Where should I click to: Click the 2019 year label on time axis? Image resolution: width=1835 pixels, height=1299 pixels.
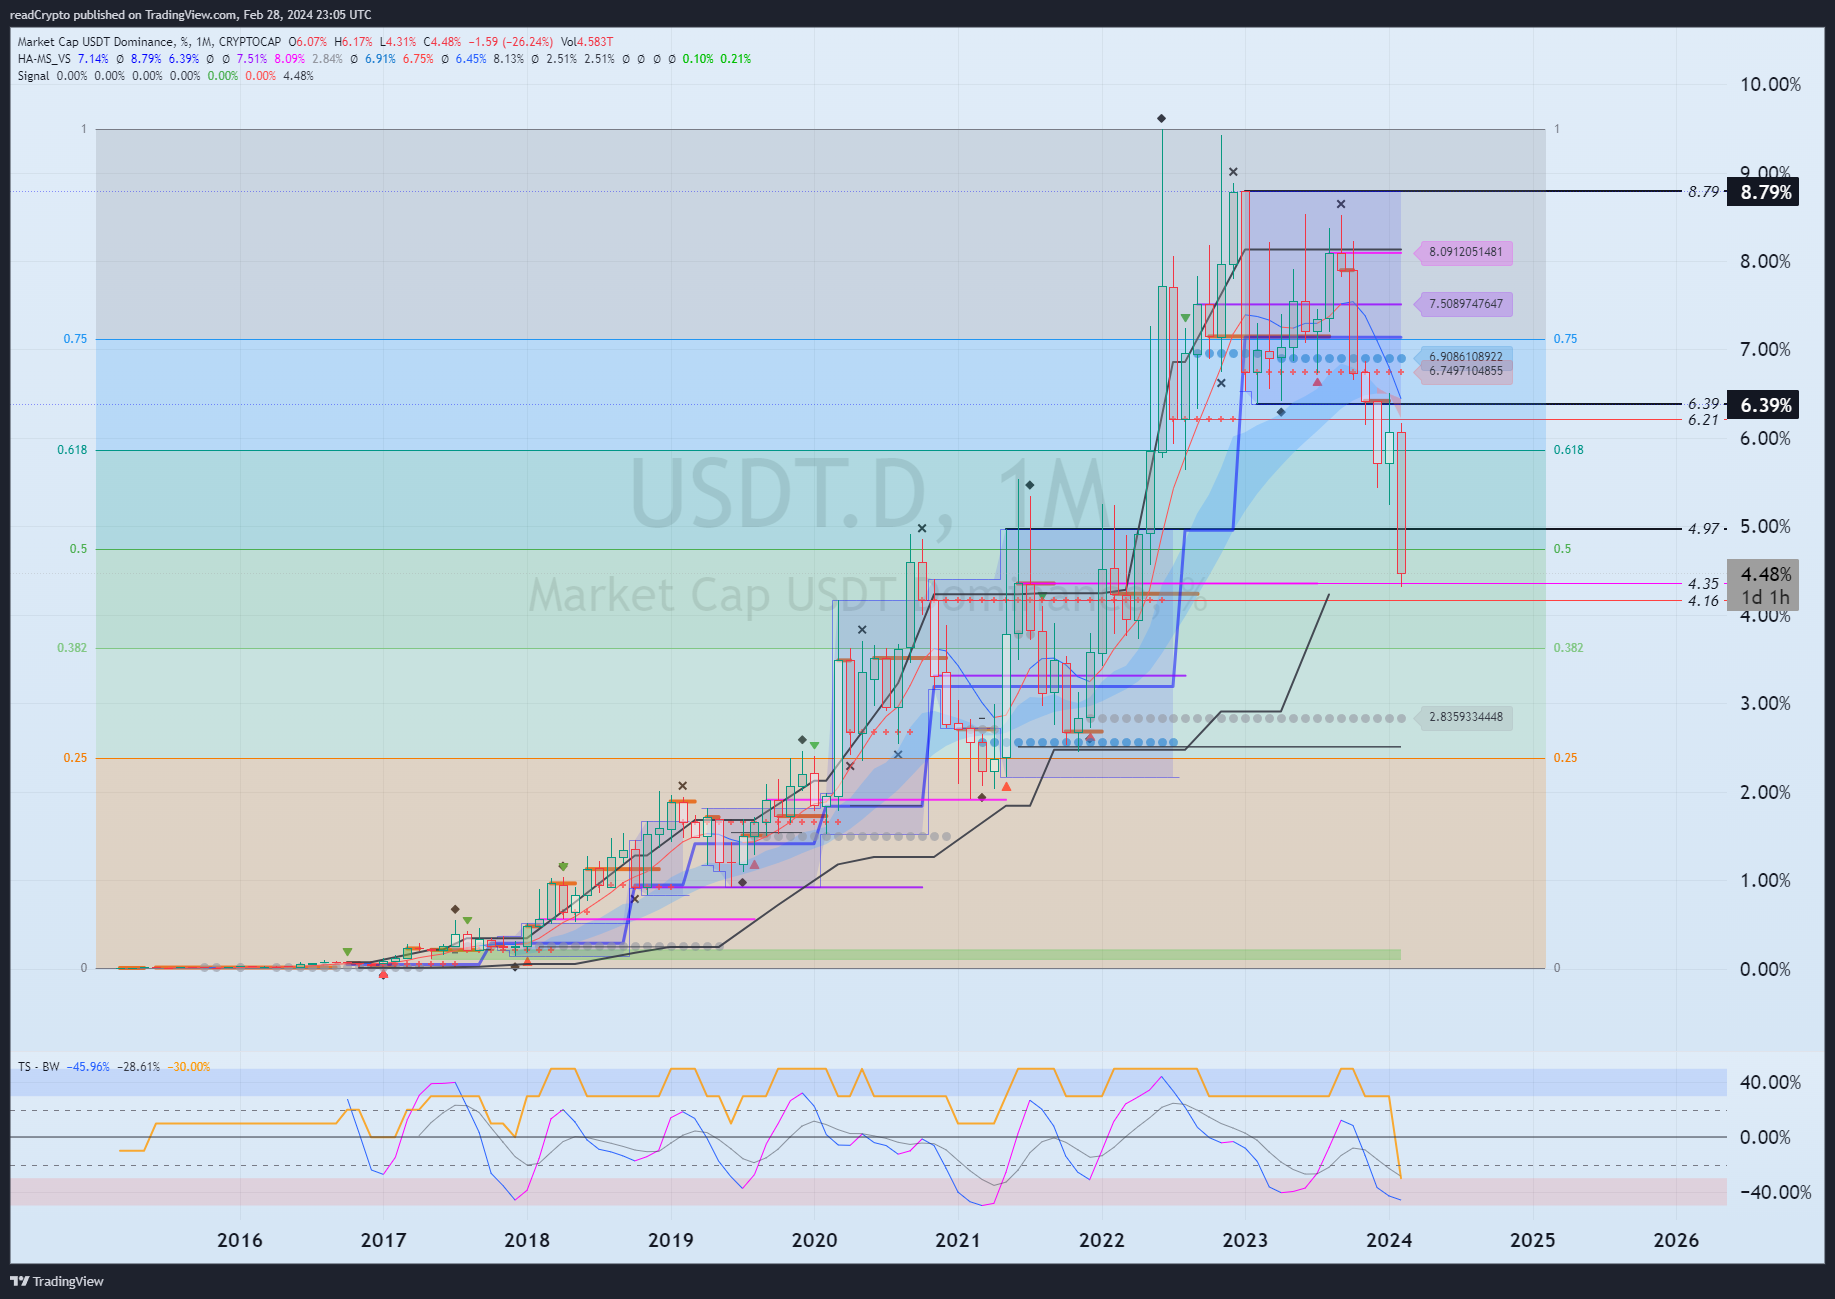click(671, 1240)
